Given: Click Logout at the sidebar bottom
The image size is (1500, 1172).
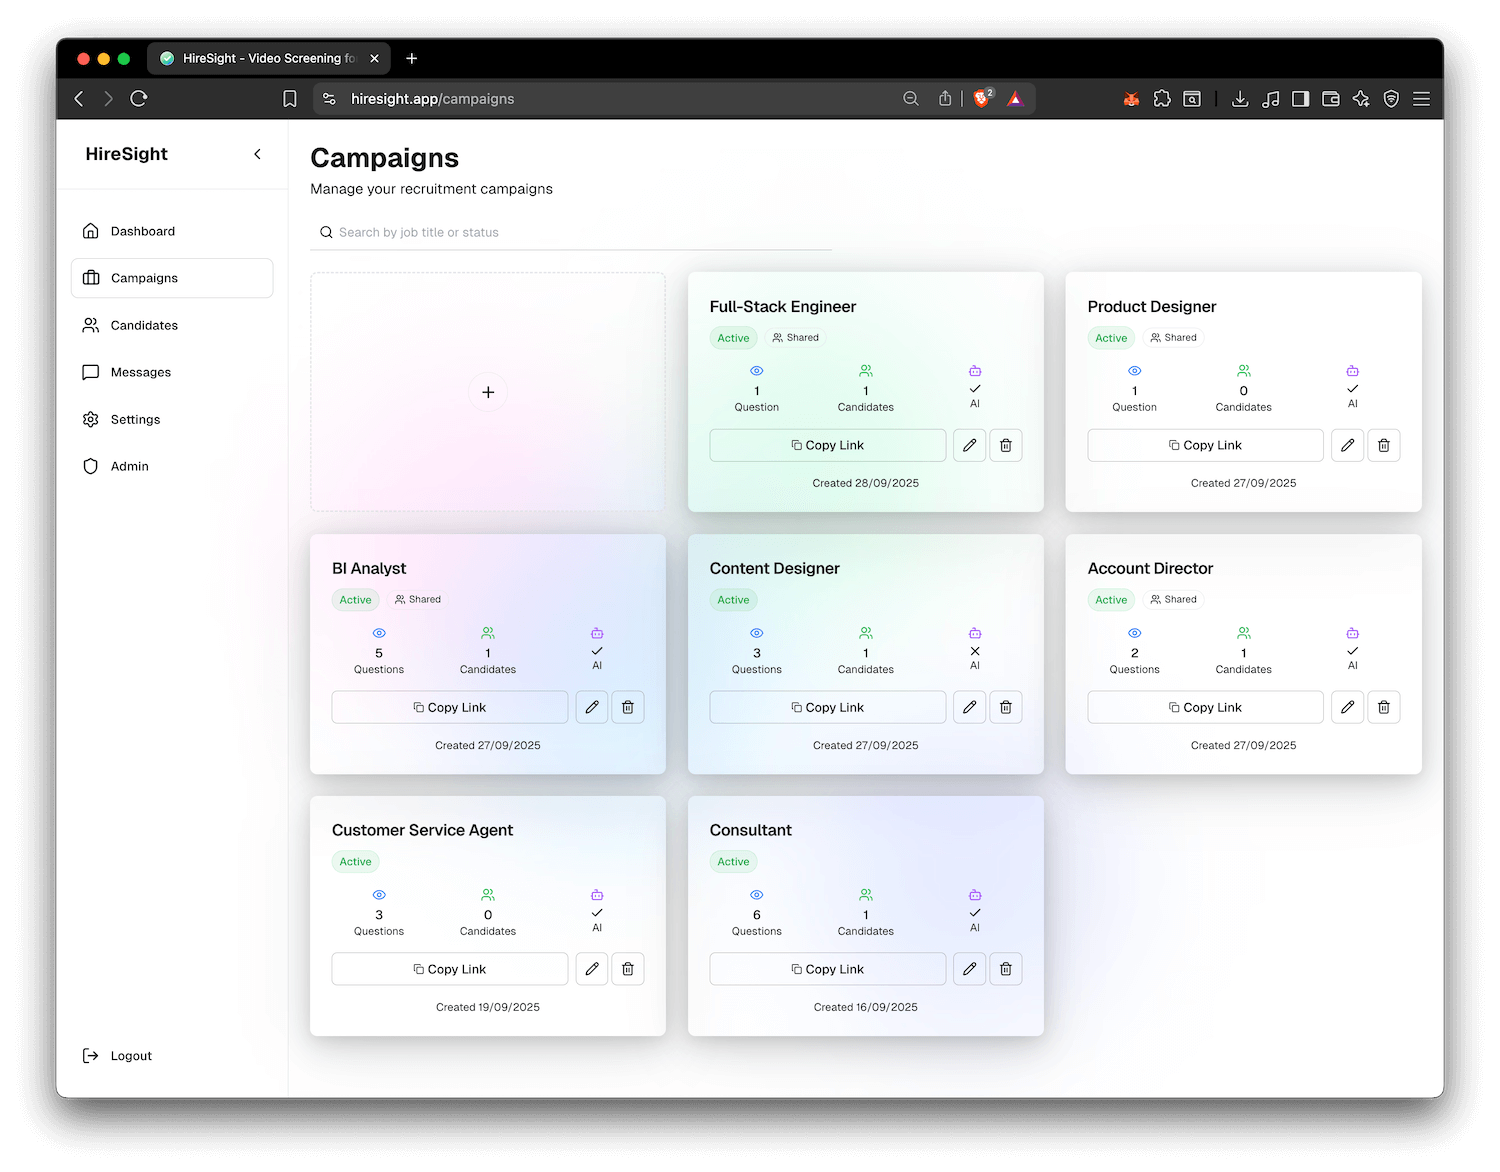Looking at the screenshot, I should point(130,1056).
